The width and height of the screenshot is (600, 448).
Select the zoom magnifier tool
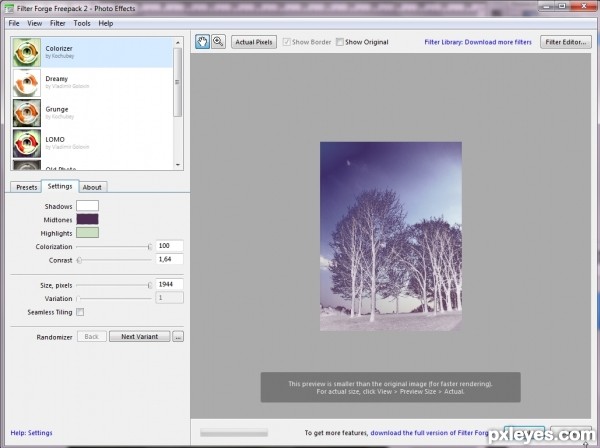tap(218, 42)
